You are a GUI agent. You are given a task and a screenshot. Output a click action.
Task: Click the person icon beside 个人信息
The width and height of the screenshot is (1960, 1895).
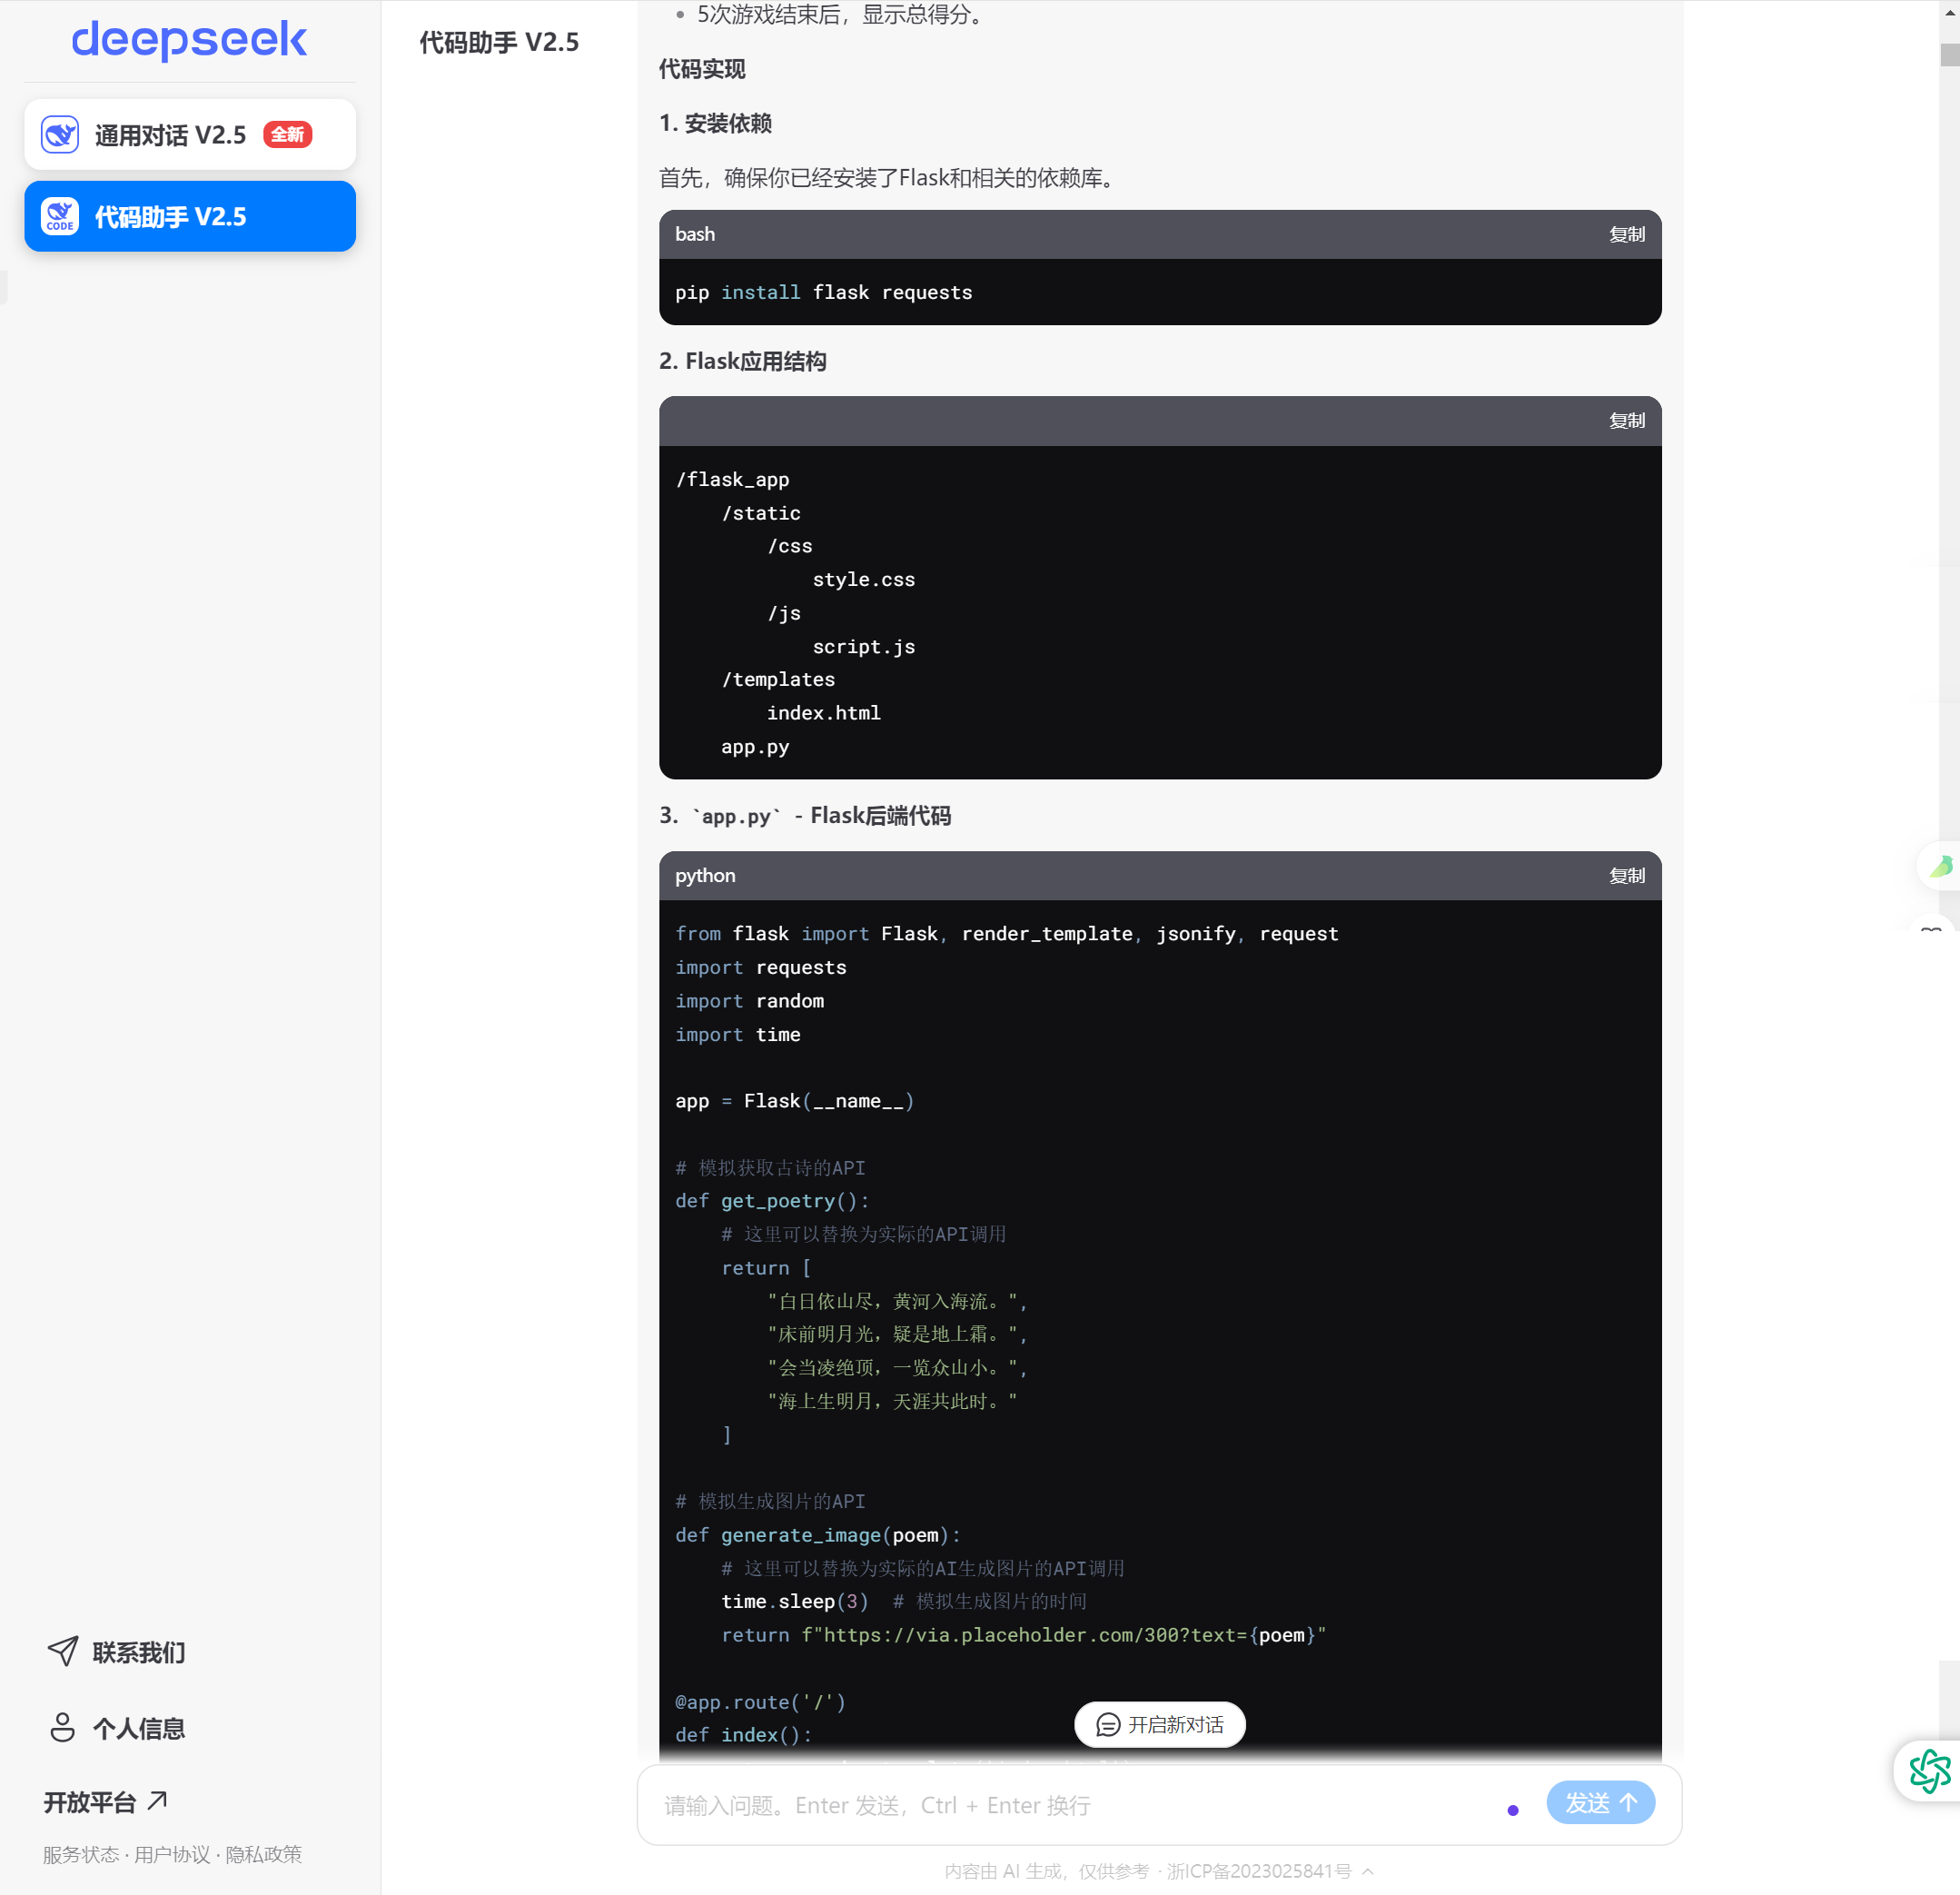click(x=63, y=1727)
